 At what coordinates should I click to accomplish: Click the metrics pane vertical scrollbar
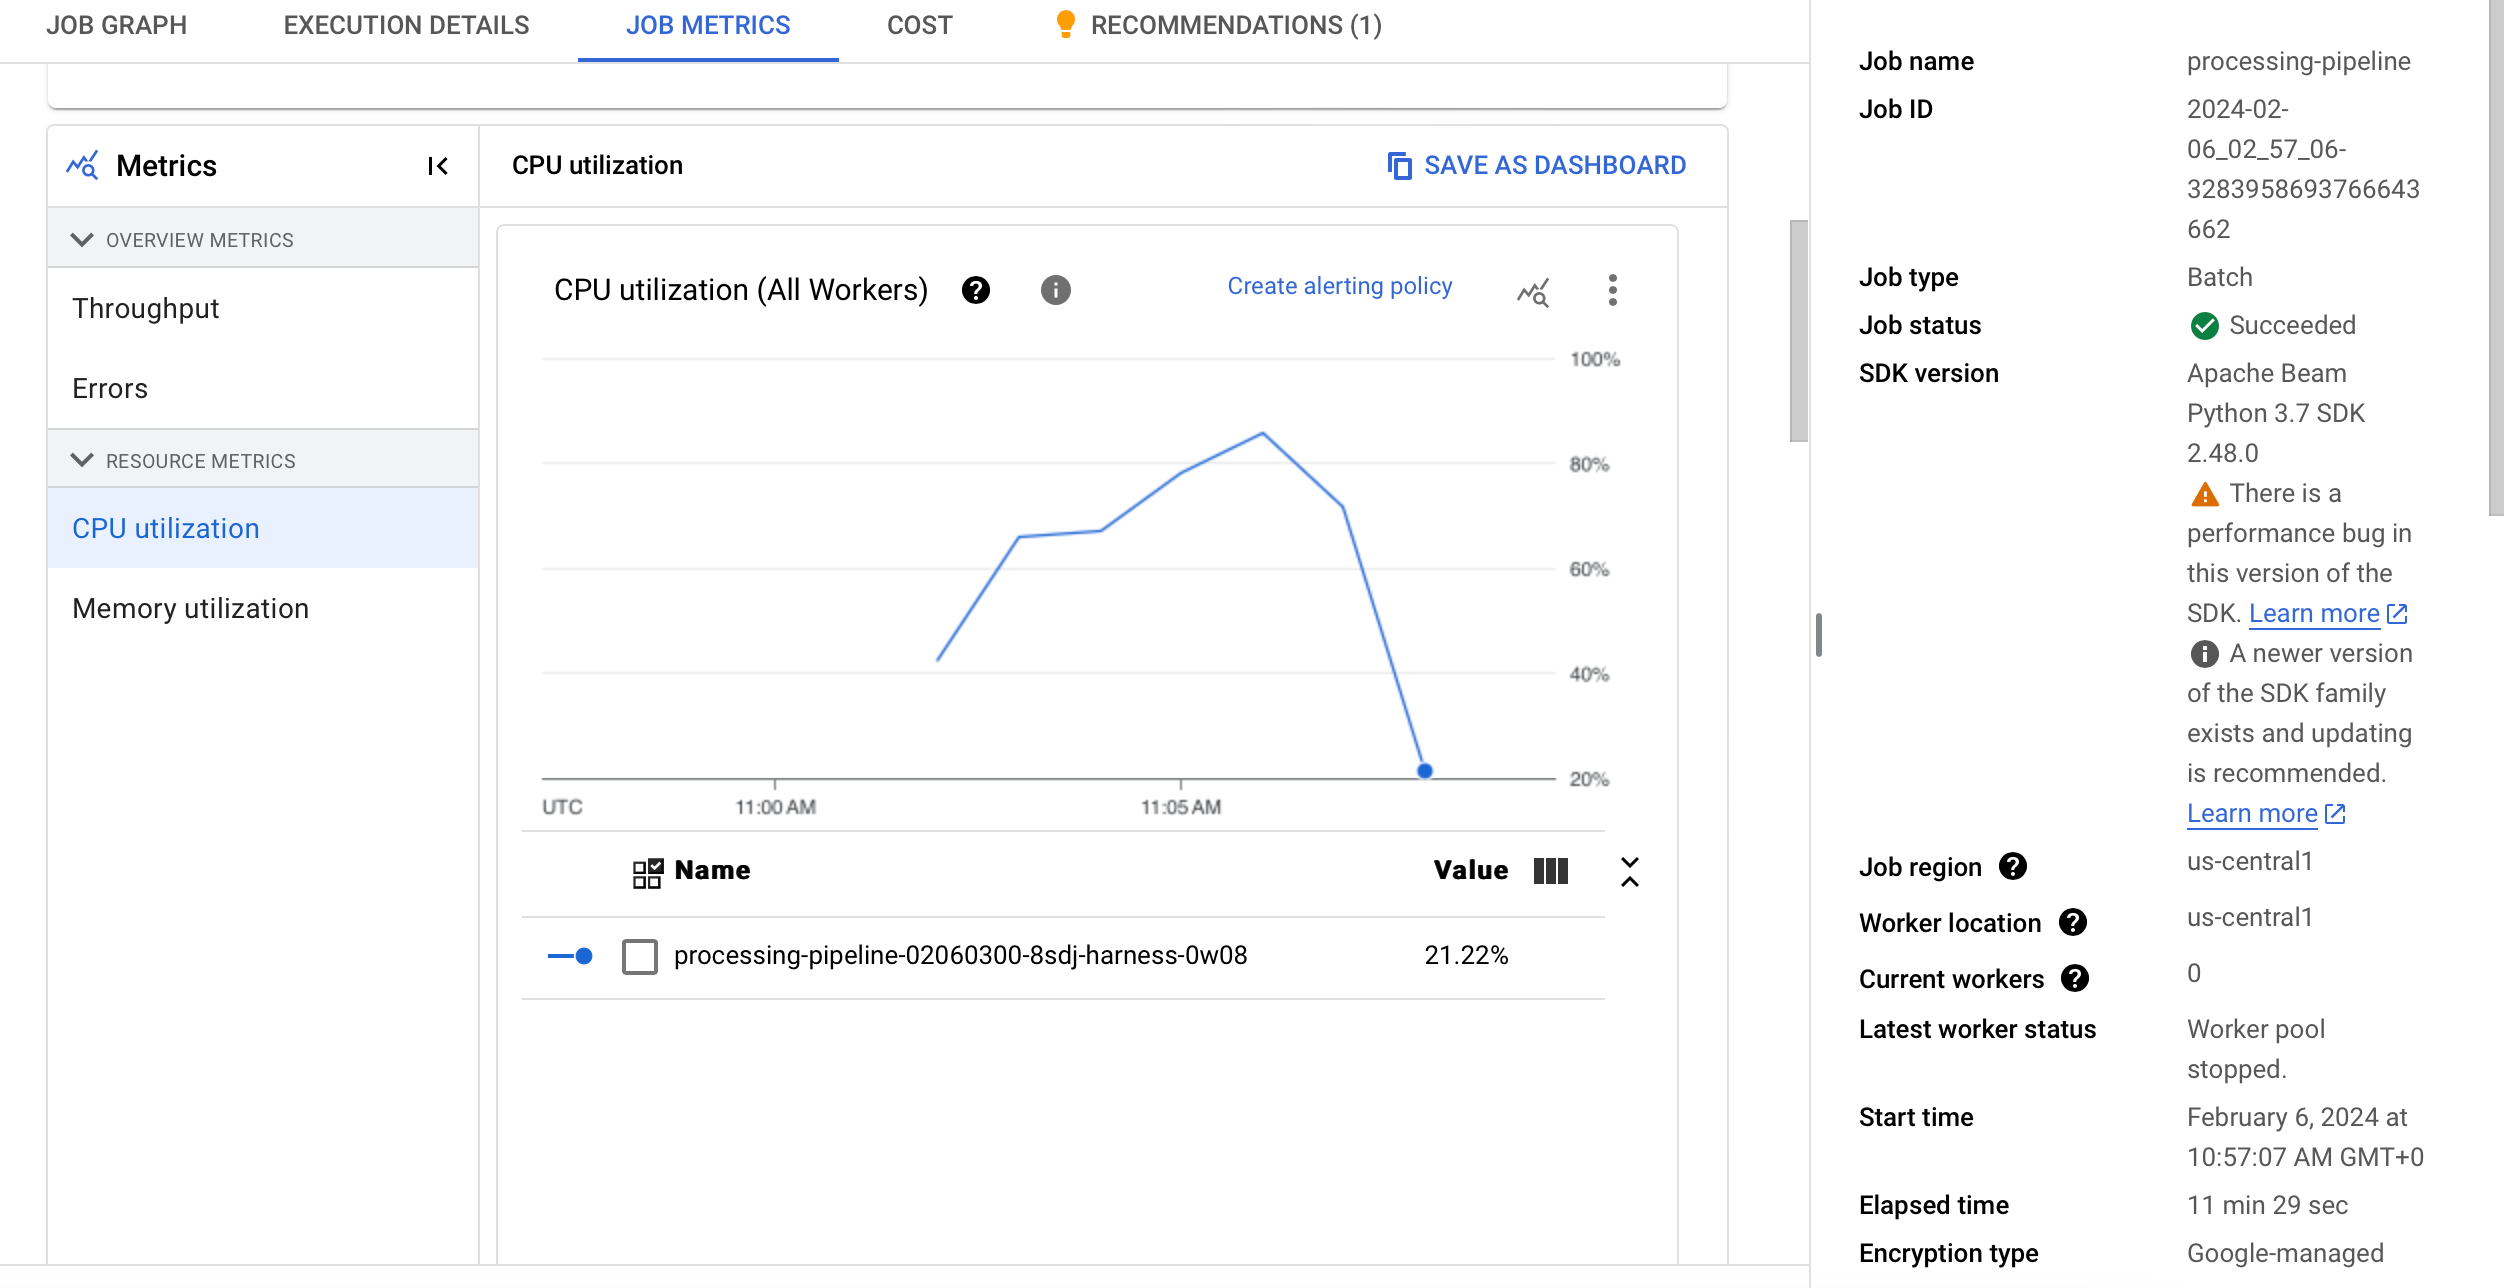point(1798,330)
